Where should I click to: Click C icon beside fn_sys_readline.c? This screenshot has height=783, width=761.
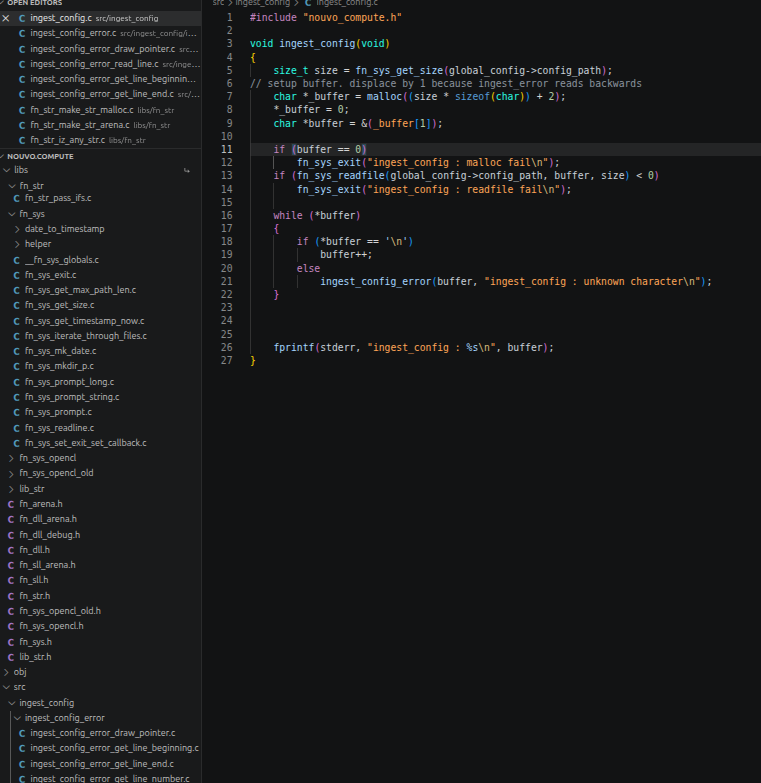pos(16,428)
